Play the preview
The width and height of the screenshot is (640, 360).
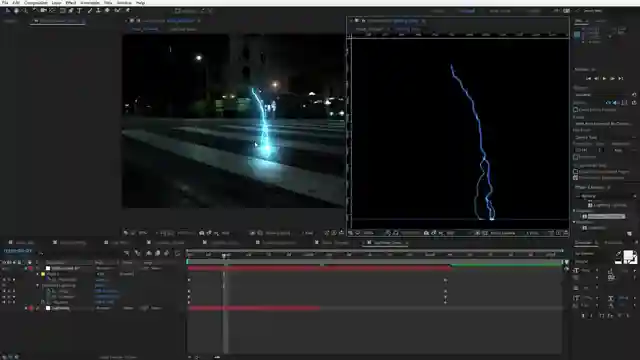[604, 78]
